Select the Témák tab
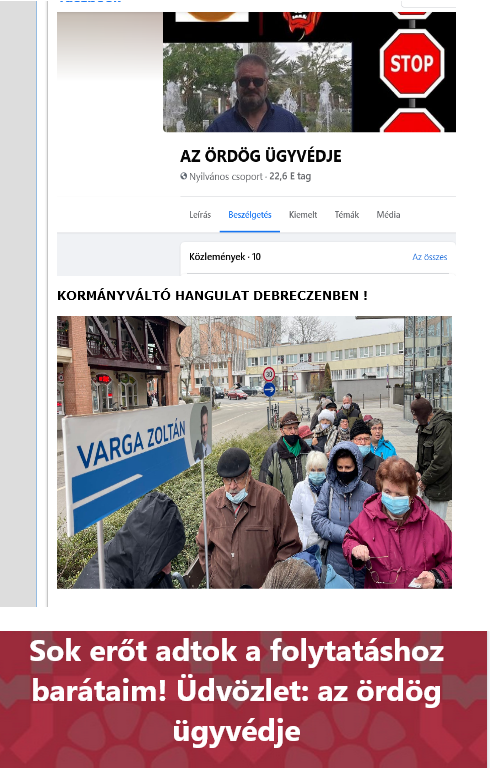This screenshot has width=503, height=768. pyautogui.click(x=347, y=215)
